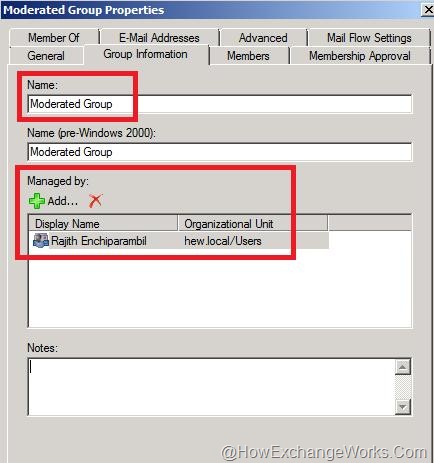Open the Advanced tab

(x=263, y=38)
